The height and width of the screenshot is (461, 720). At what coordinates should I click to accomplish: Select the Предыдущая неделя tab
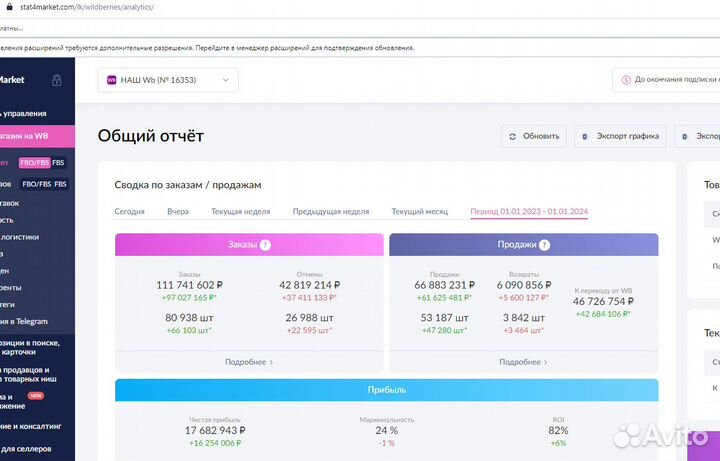330,211
